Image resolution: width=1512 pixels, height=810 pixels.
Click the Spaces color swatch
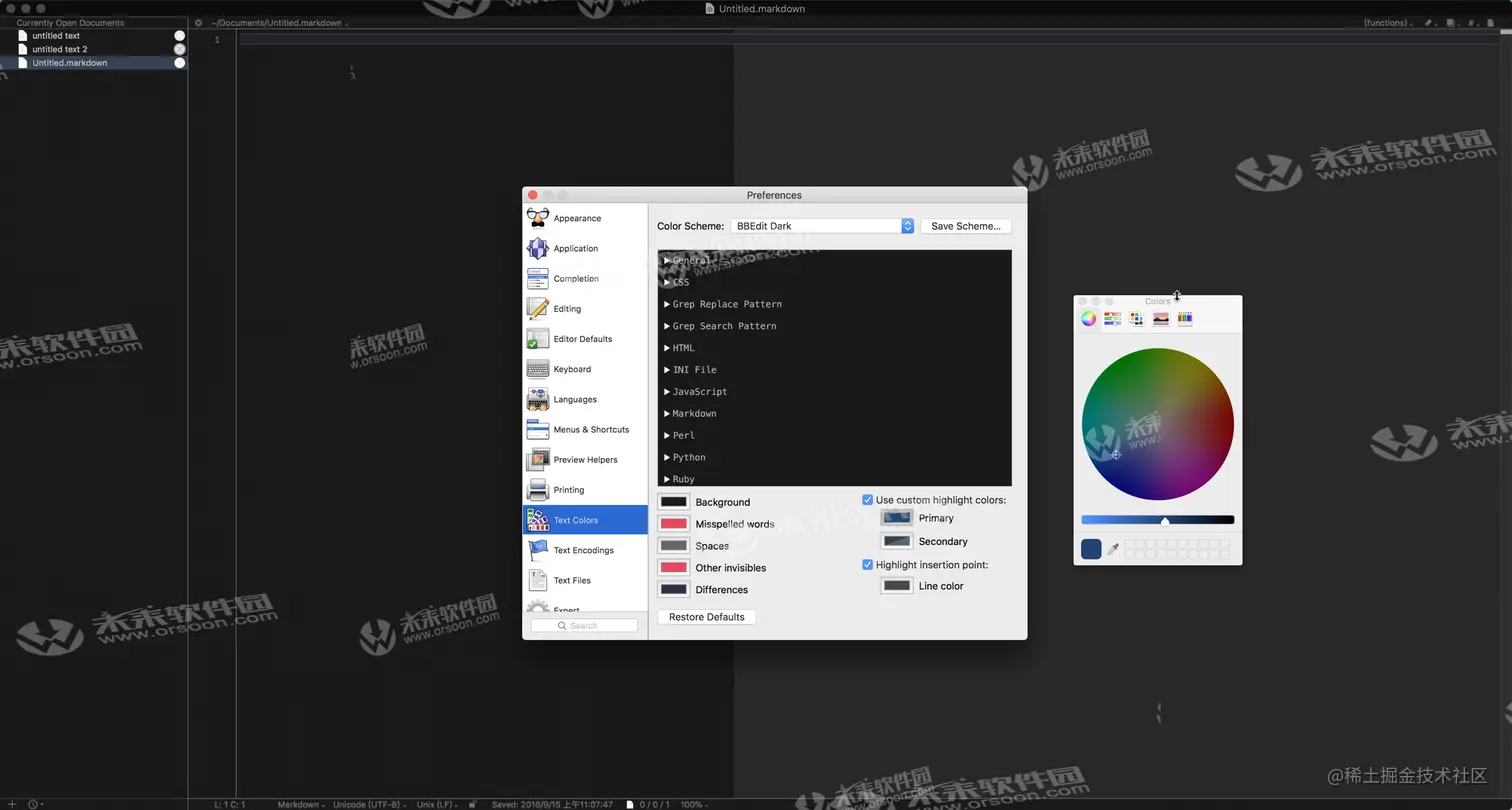click(x=674, y=546)
